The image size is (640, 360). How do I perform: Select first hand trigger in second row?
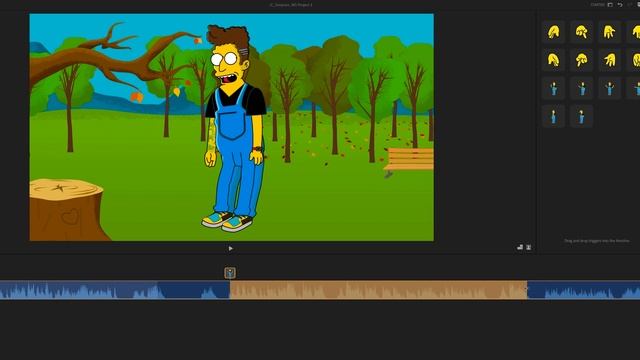click(x=553, y=60)
